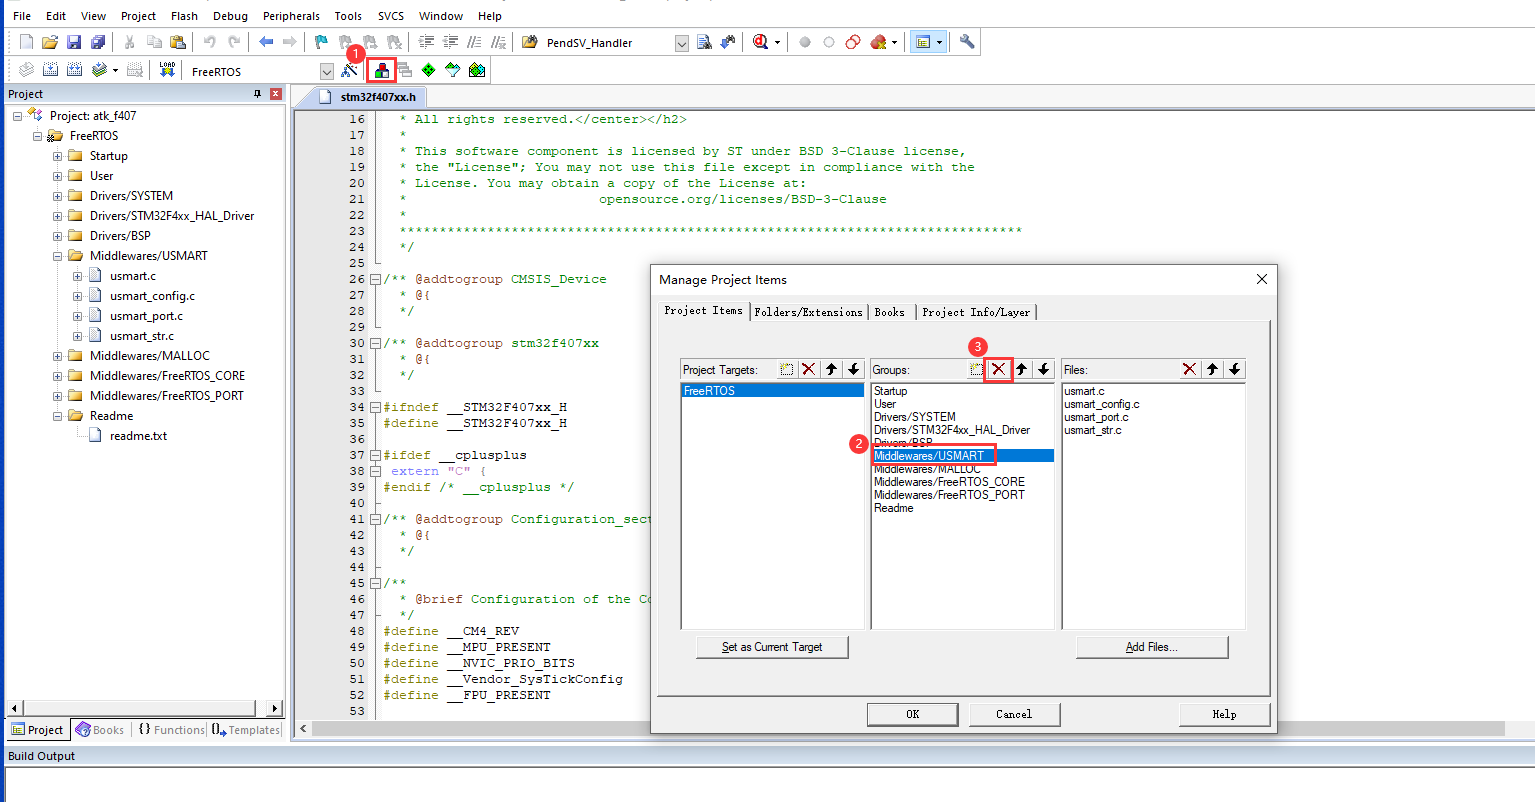
Task: Open the PendSV_Handler symbol dropdown
Action: [681, 42]
